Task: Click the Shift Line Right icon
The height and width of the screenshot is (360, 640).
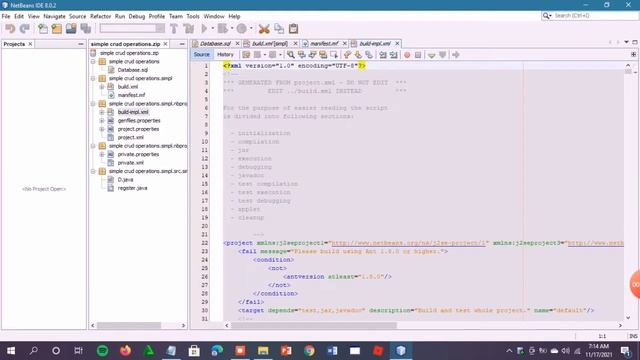Action: pos(394,55)
